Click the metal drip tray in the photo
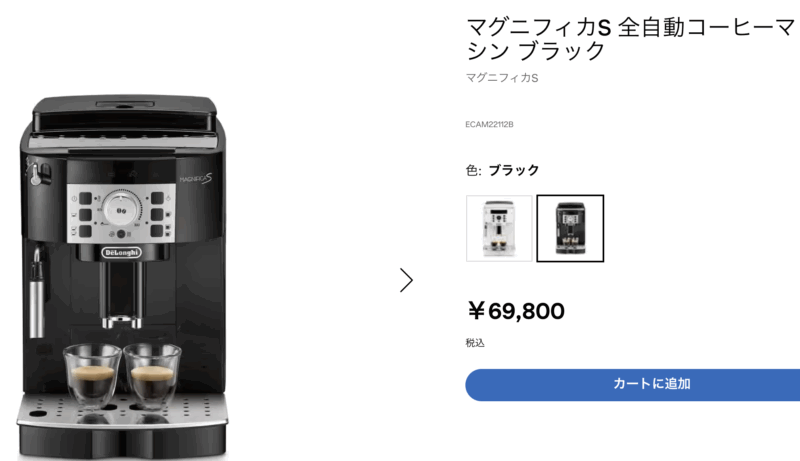The width and height of the screenshot is (800, 461). pyautogui.click(x=122, y=411)
